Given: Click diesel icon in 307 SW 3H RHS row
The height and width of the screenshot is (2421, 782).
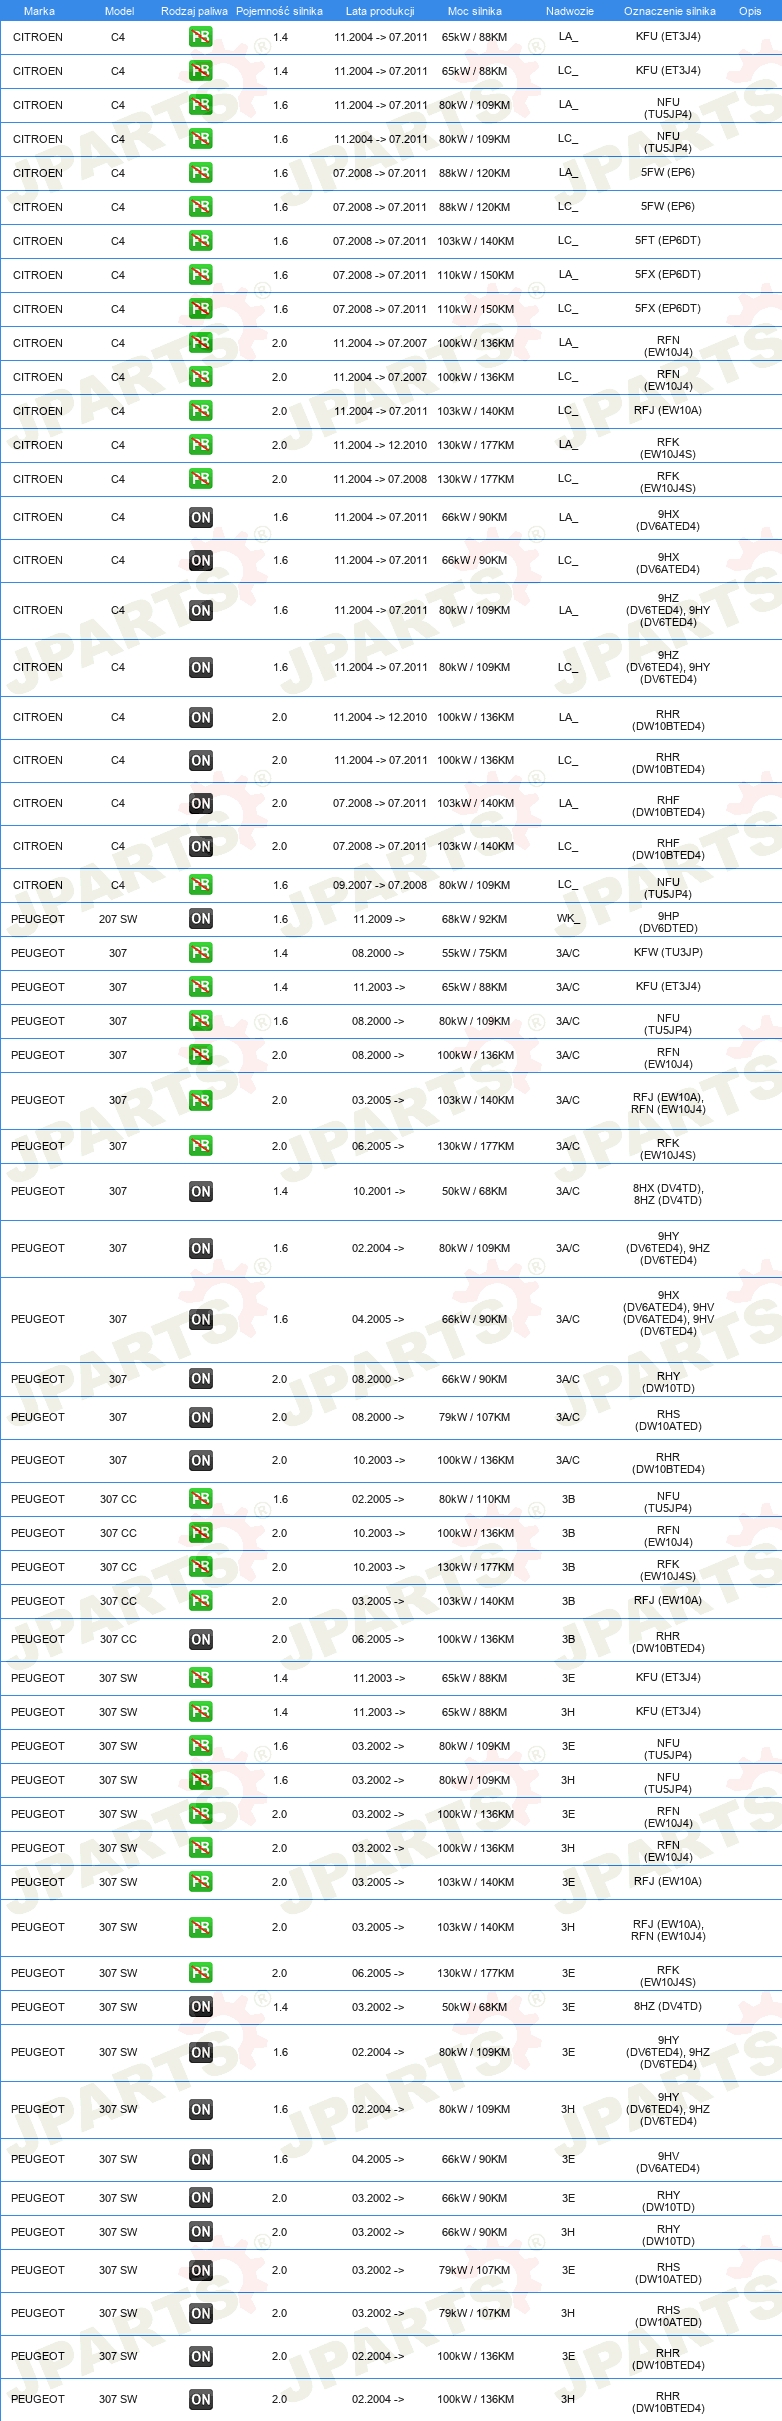Looking at the screenshot, I should click(x=200, y=2313).
